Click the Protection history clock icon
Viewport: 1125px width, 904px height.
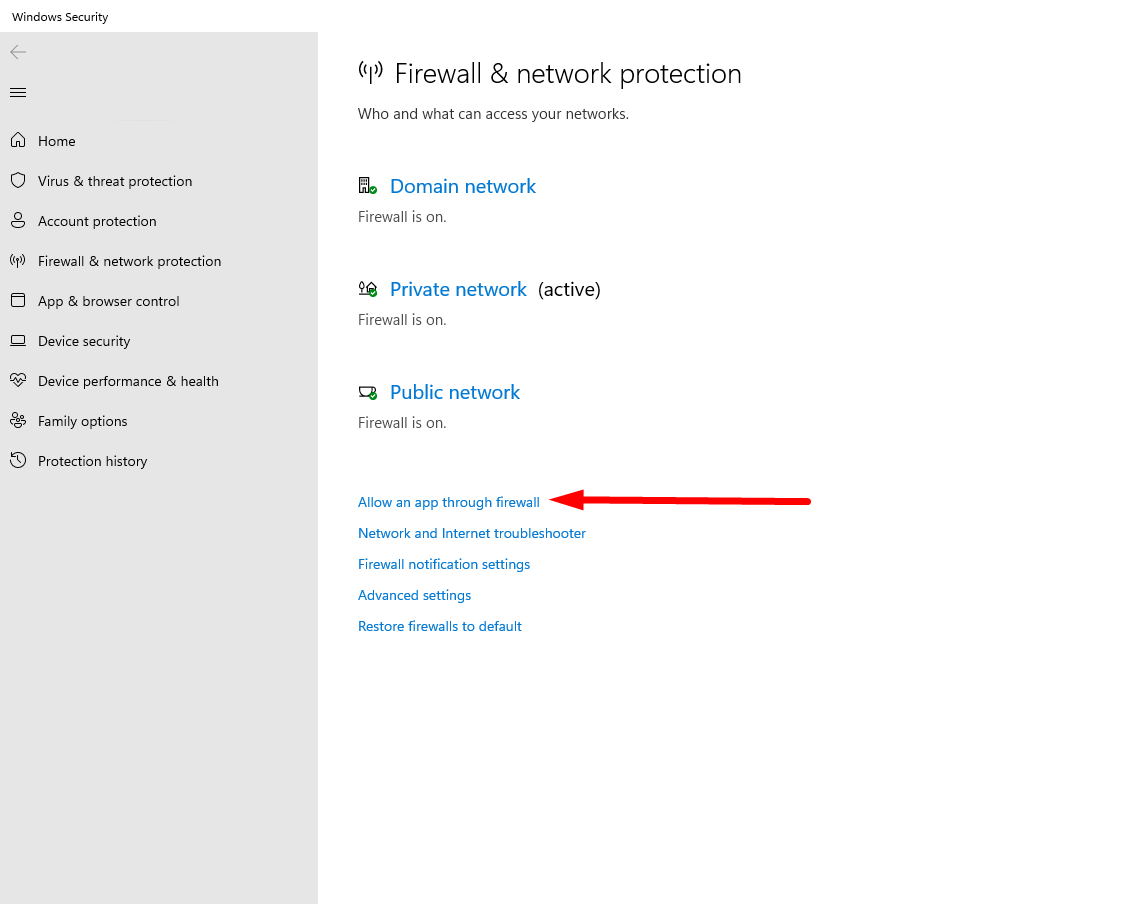pyautogui.click(x=17, y=461)
